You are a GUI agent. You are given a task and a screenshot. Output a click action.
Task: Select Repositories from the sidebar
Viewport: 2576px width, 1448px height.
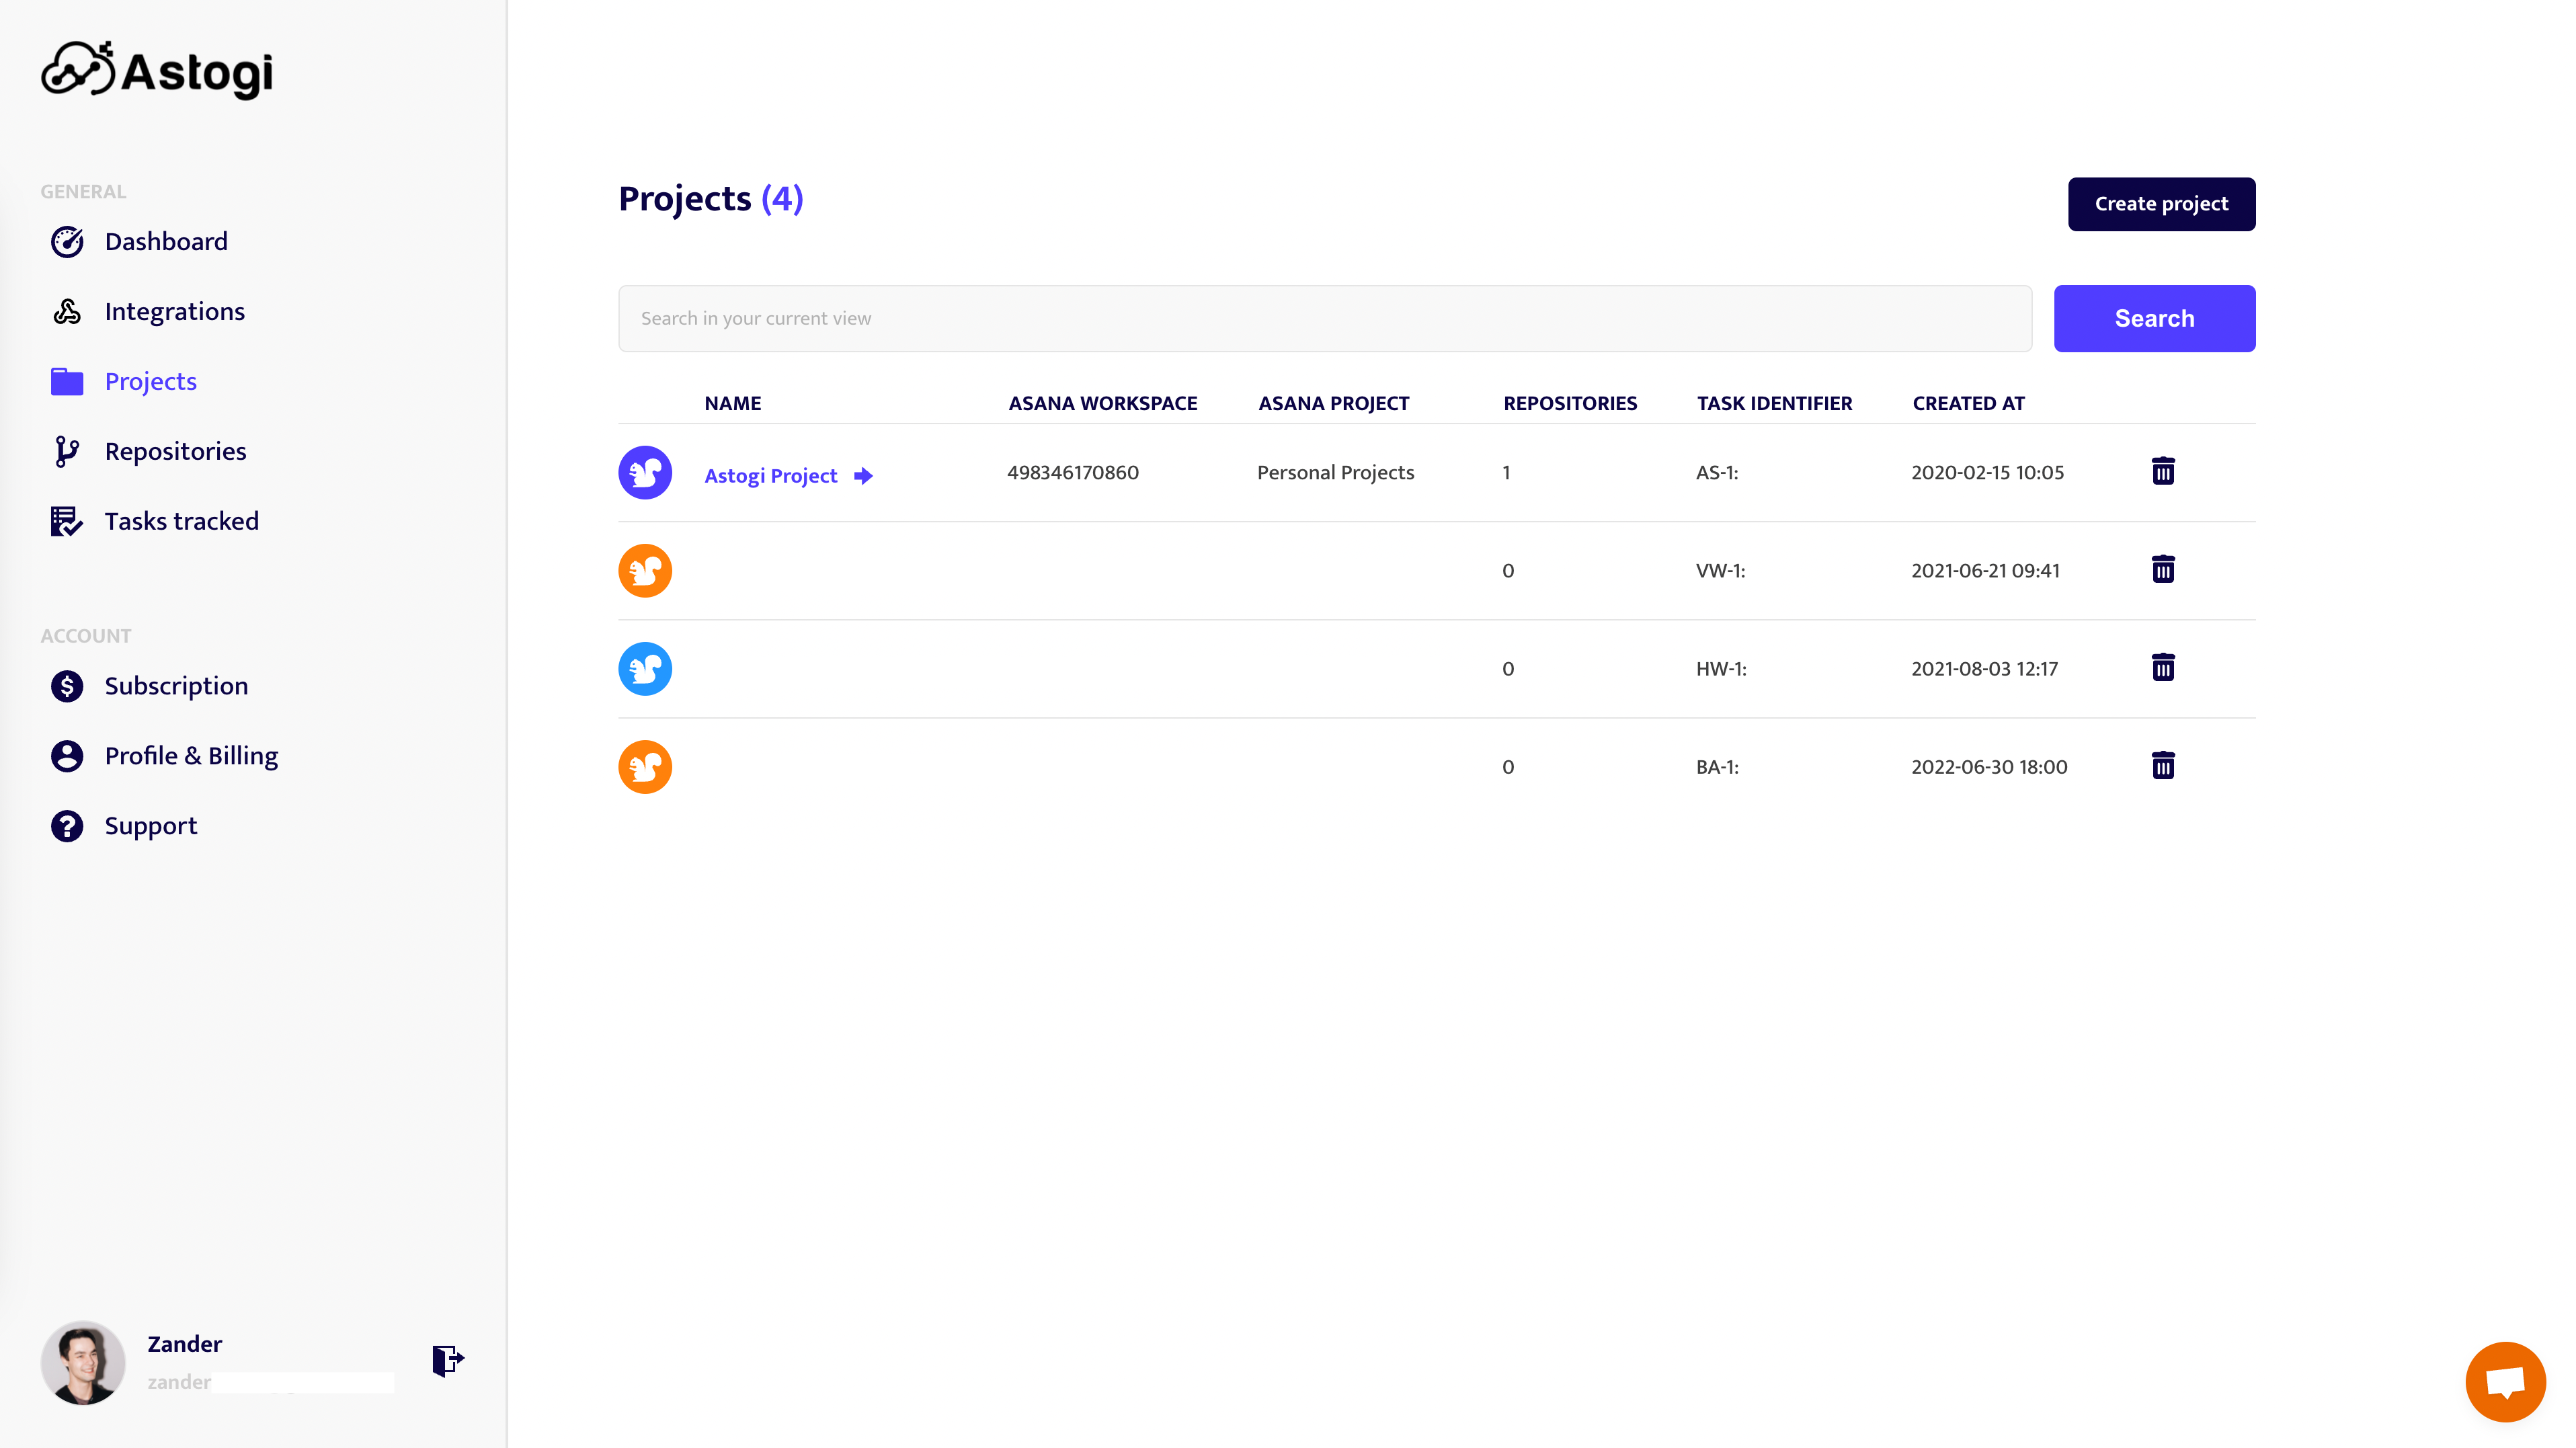175,452
